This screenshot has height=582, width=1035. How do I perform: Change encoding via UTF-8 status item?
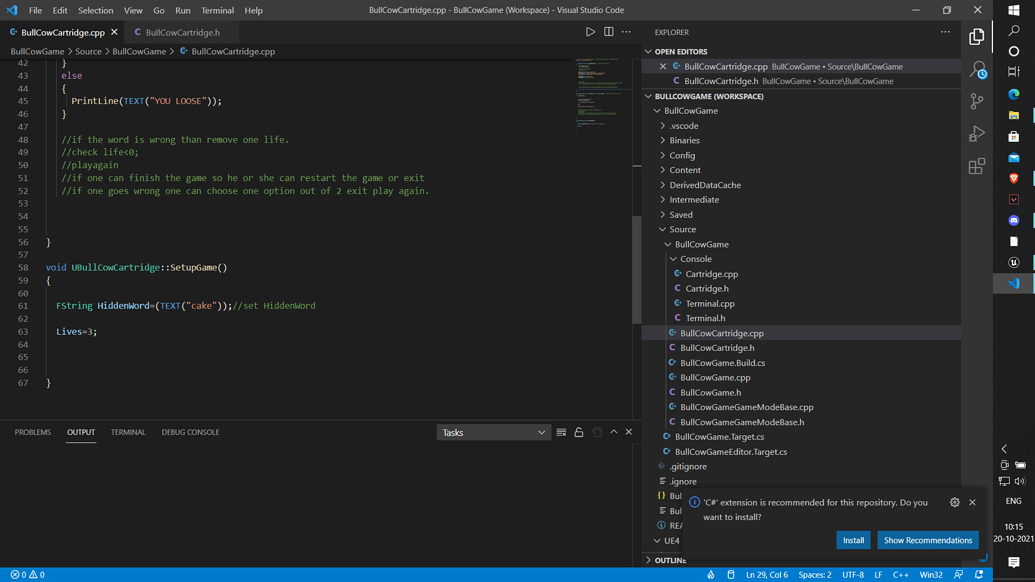pos(853,575)
